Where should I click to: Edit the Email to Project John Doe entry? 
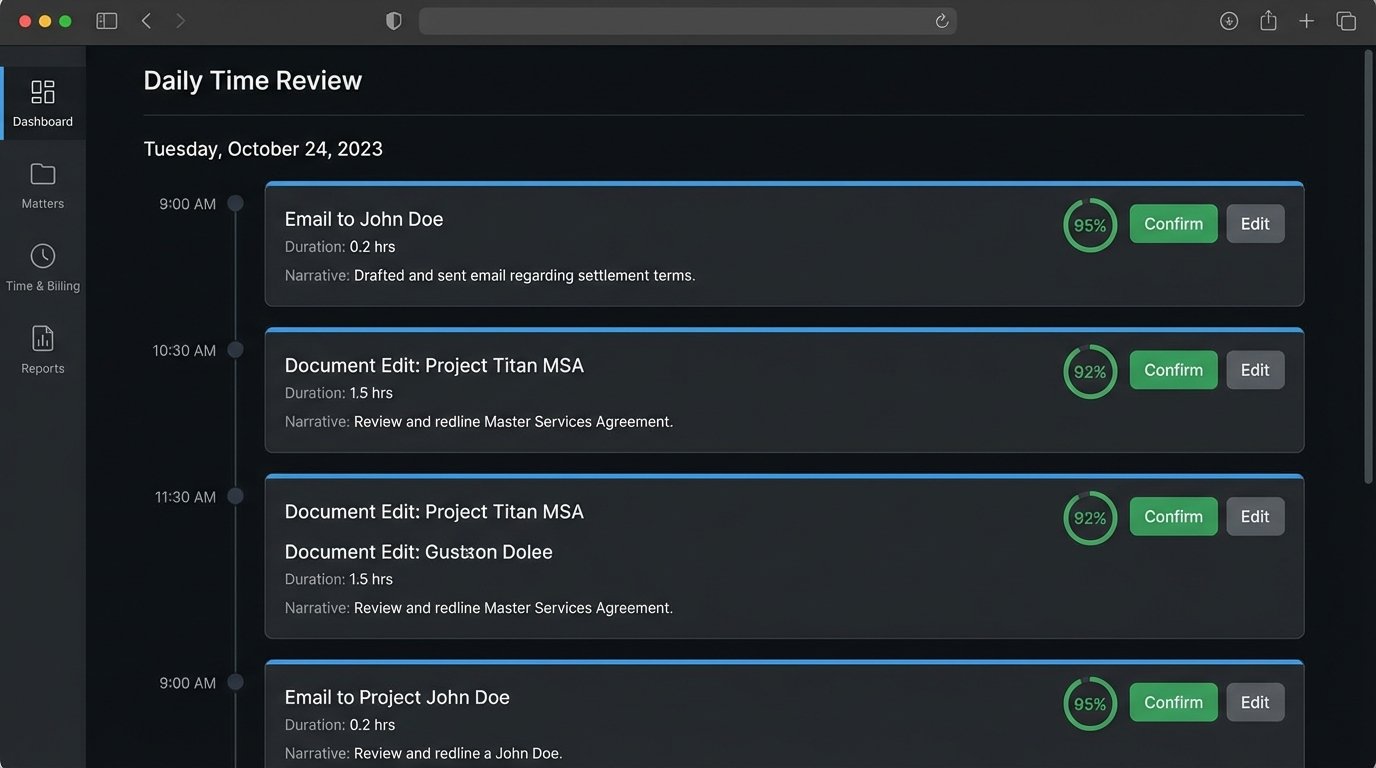1255,702
